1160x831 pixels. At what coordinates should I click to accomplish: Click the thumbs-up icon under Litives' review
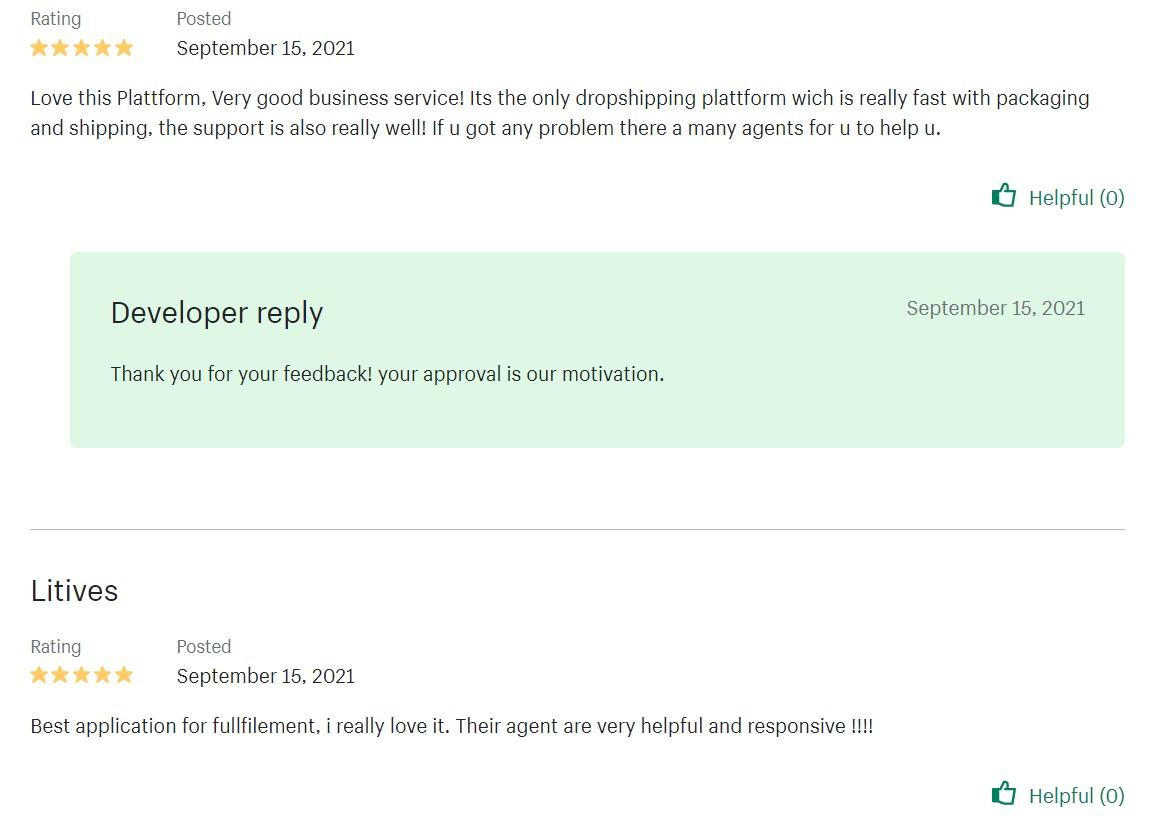point(1004,793)
